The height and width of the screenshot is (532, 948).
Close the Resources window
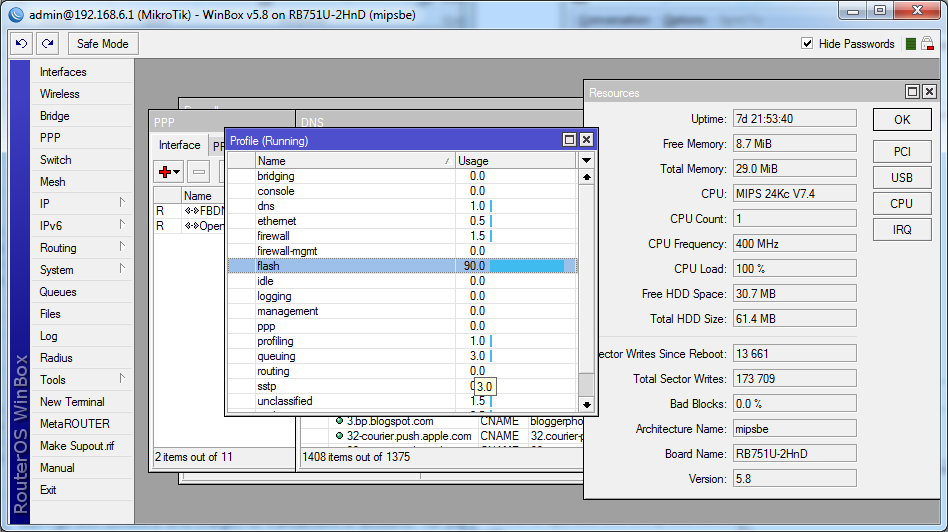click(x=929, y=92)
